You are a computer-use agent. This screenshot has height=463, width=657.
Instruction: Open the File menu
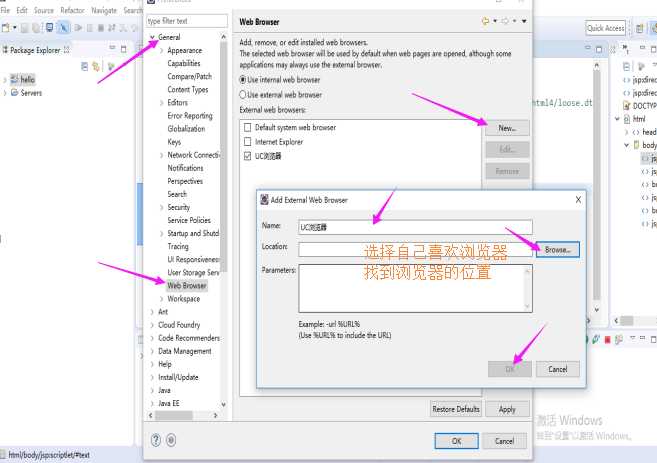(5, 10)
